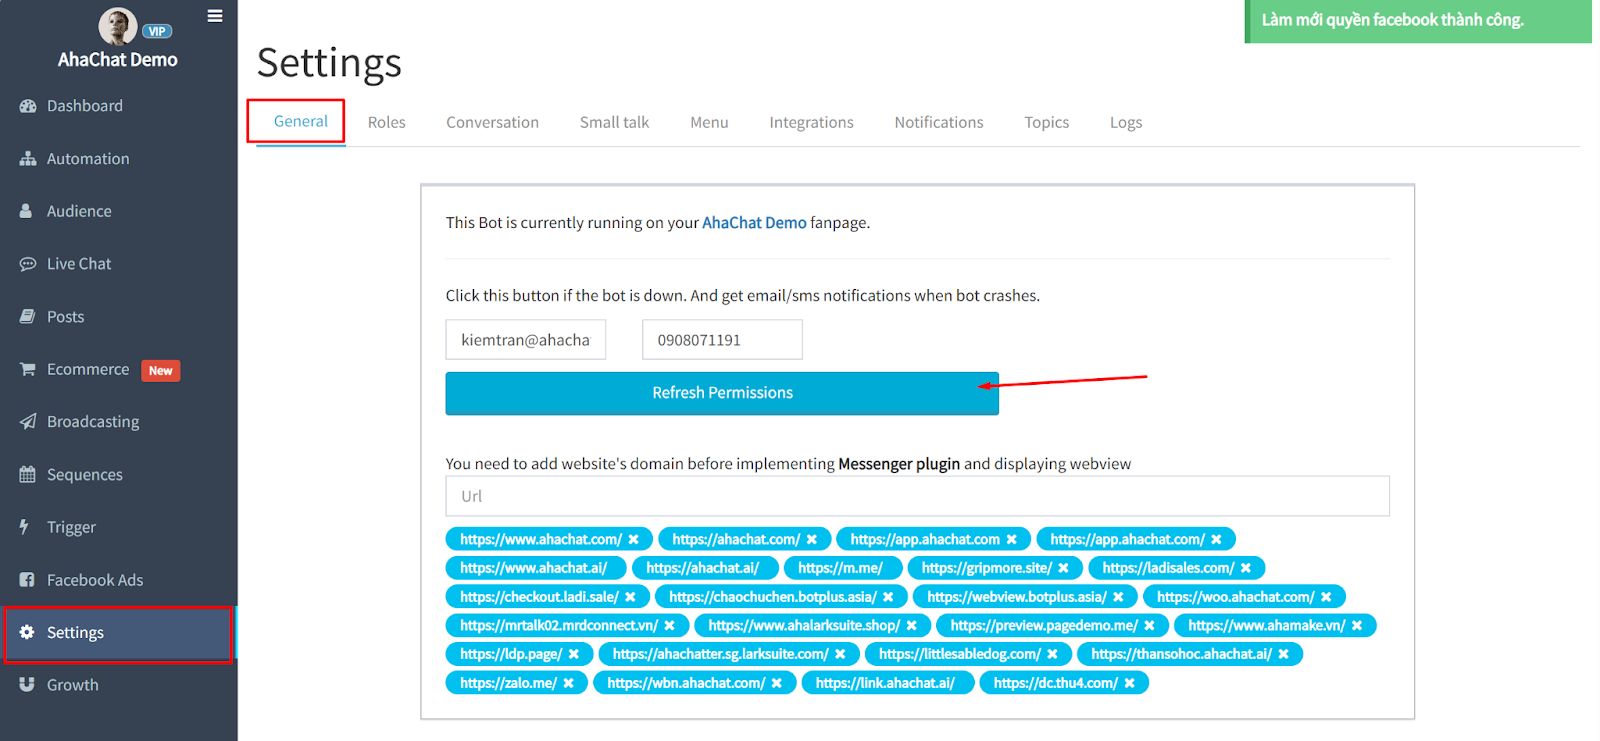This screenshot has width=1600, height=741.
Task: Click the Automation sitemap icon
Action: point(28,159)
